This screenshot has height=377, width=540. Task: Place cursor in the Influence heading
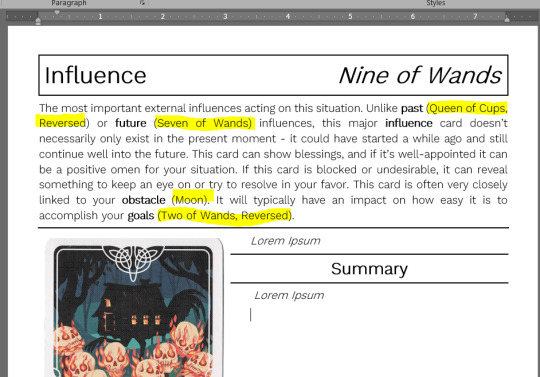point(95,75)
